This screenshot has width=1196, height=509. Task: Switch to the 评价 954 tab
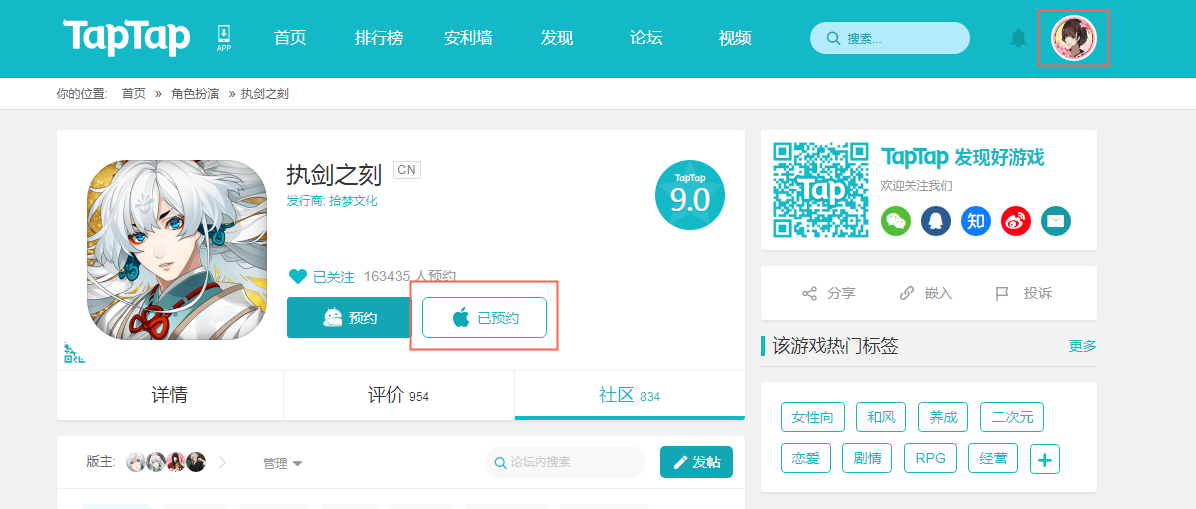(x=399, y=395)
